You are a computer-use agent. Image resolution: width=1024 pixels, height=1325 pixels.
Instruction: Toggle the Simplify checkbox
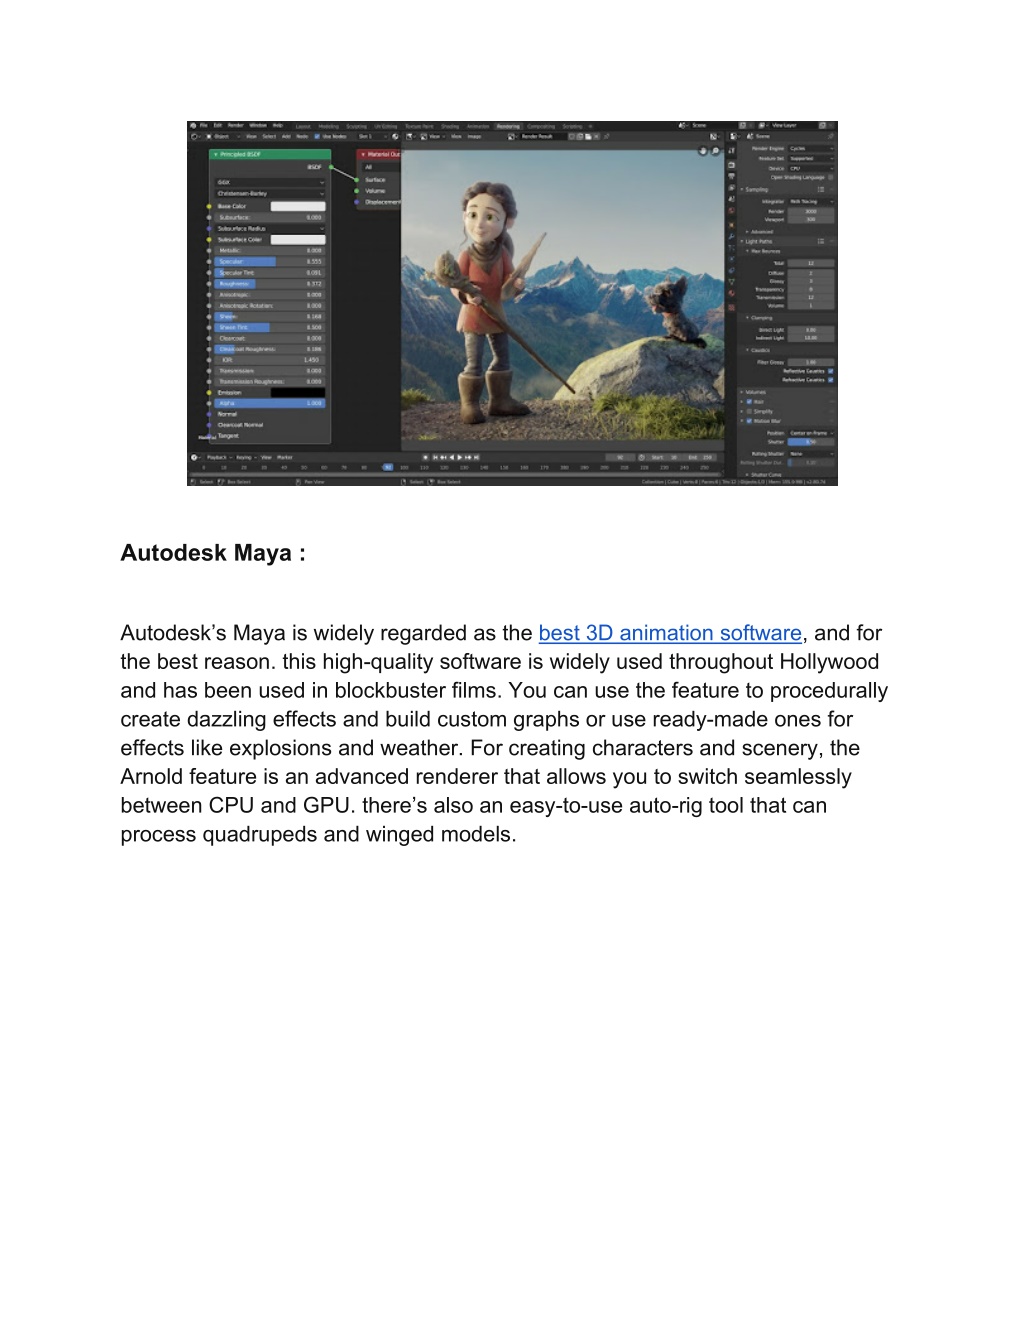pyautogui.click(x=749, y=411)
